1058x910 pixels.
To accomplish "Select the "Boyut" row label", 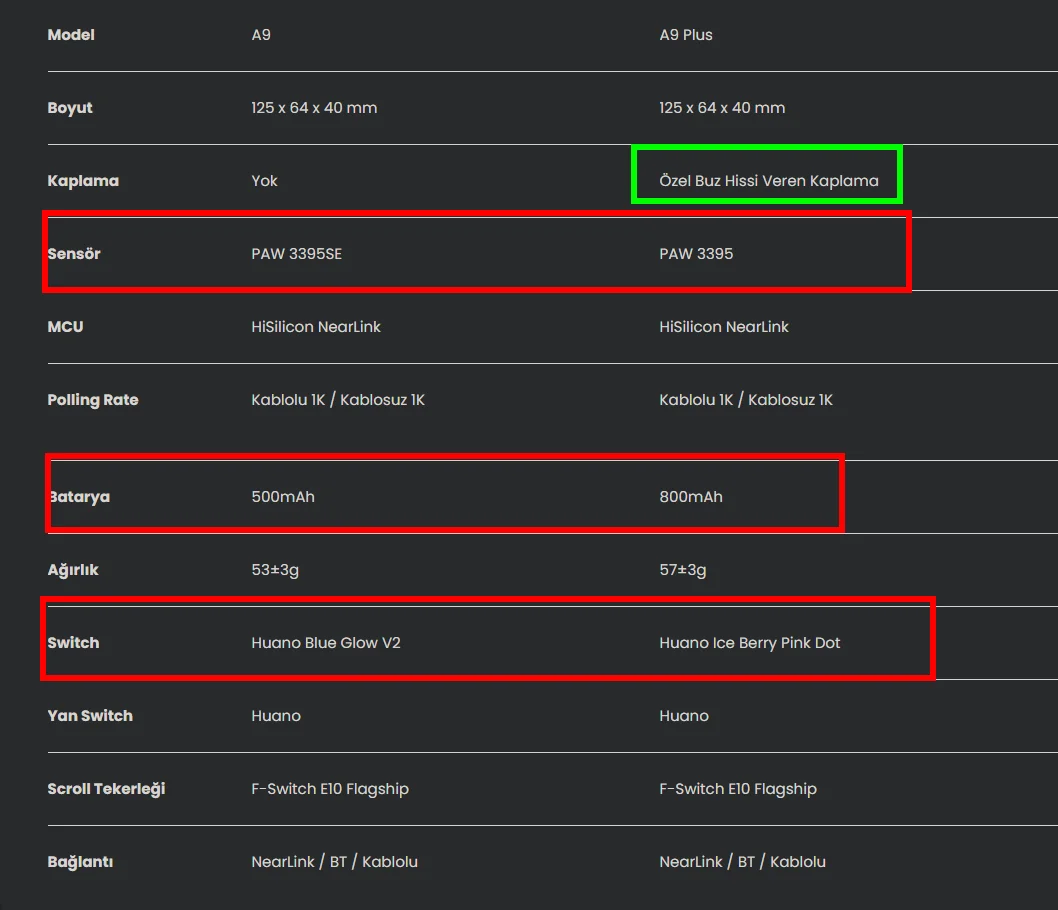I will [69, 108].
